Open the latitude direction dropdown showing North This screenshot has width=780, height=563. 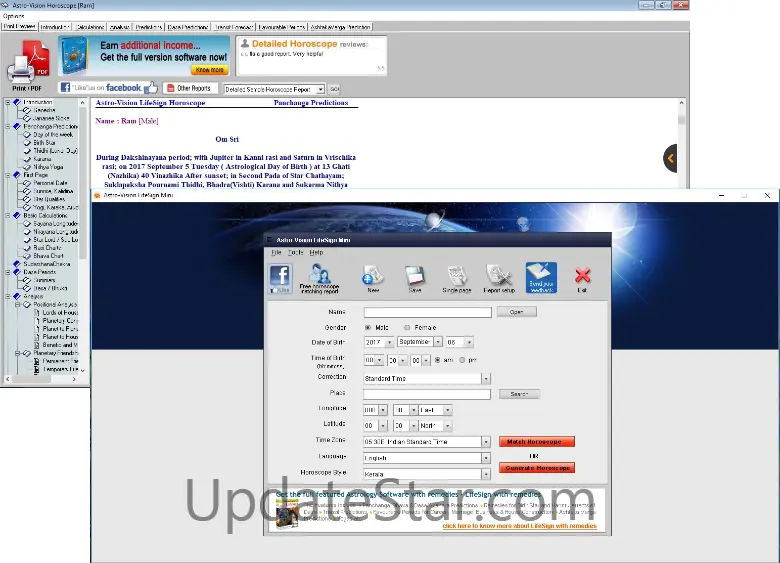coord(448,426)
